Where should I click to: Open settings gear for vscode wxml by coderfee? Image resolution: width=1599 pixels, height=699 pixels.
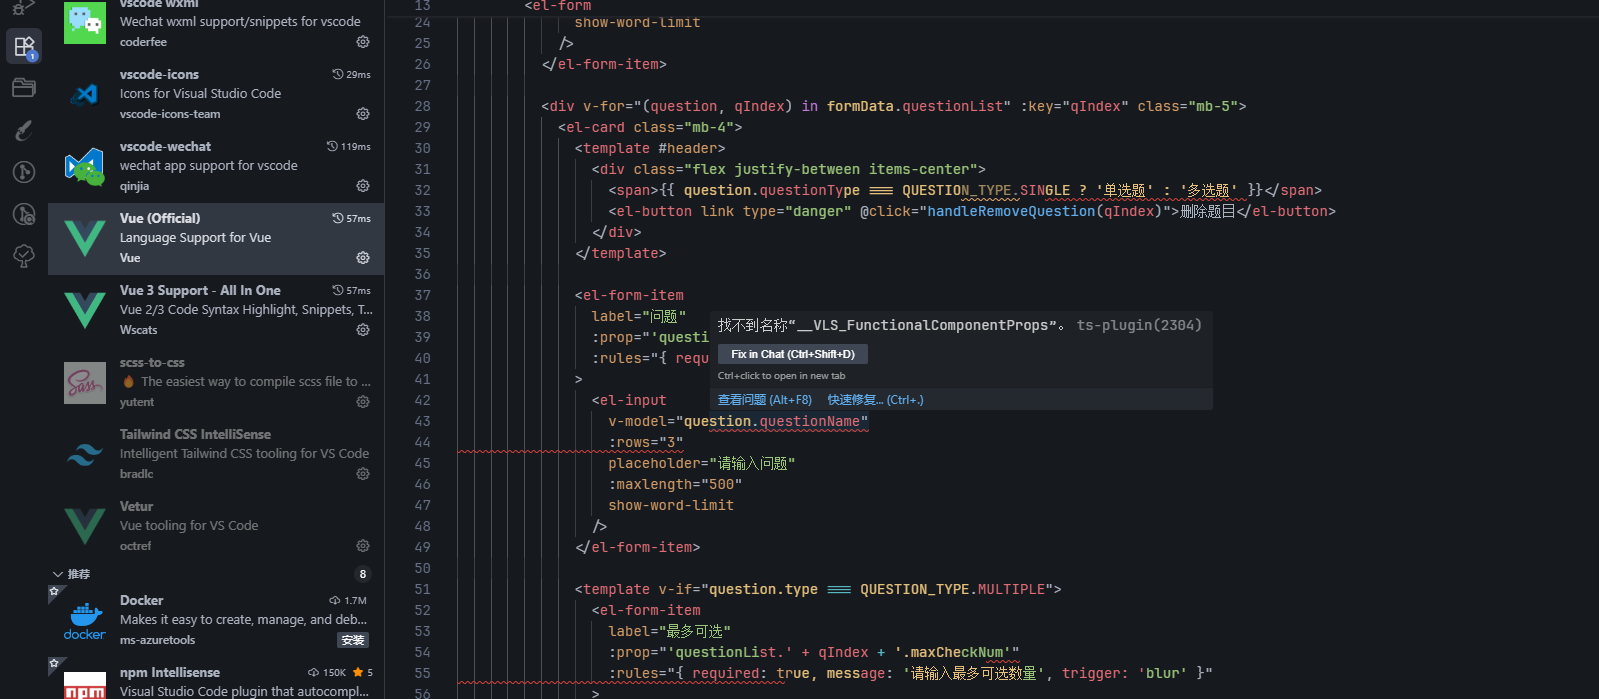363,42
